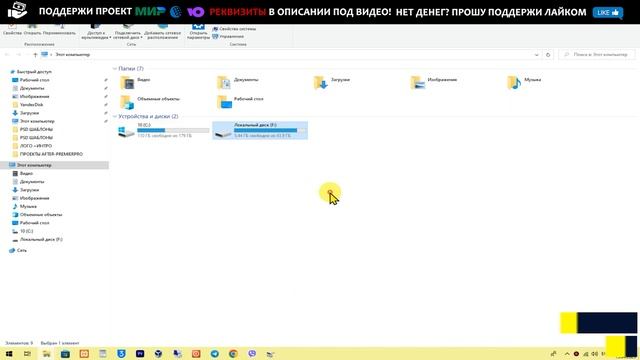The height and width of the screenshot is (360, 640).
Task: Open ПРОЕКТЫ AFTER-PREMIERPRO in the sidebar
Action: pyautogui.click(x=47, y=154)
